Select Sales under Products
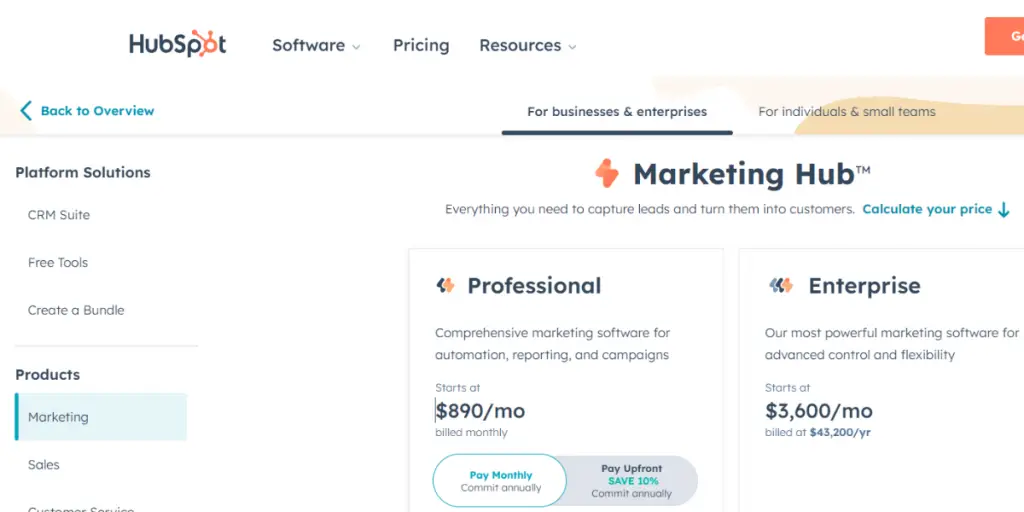 (44, 464)
